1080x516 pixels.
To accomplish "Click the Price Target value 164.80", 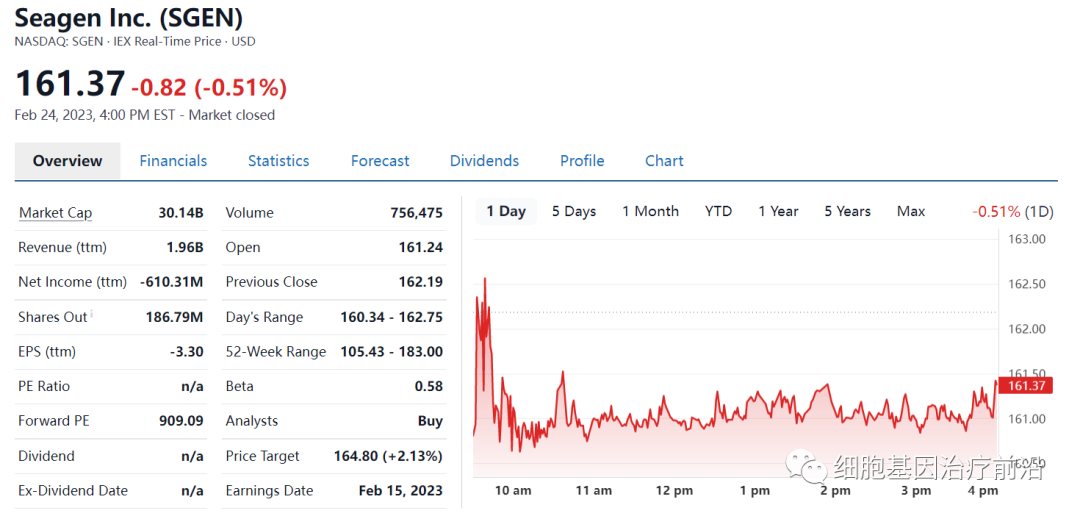I will pyautogui.click(x=388, y=456).
